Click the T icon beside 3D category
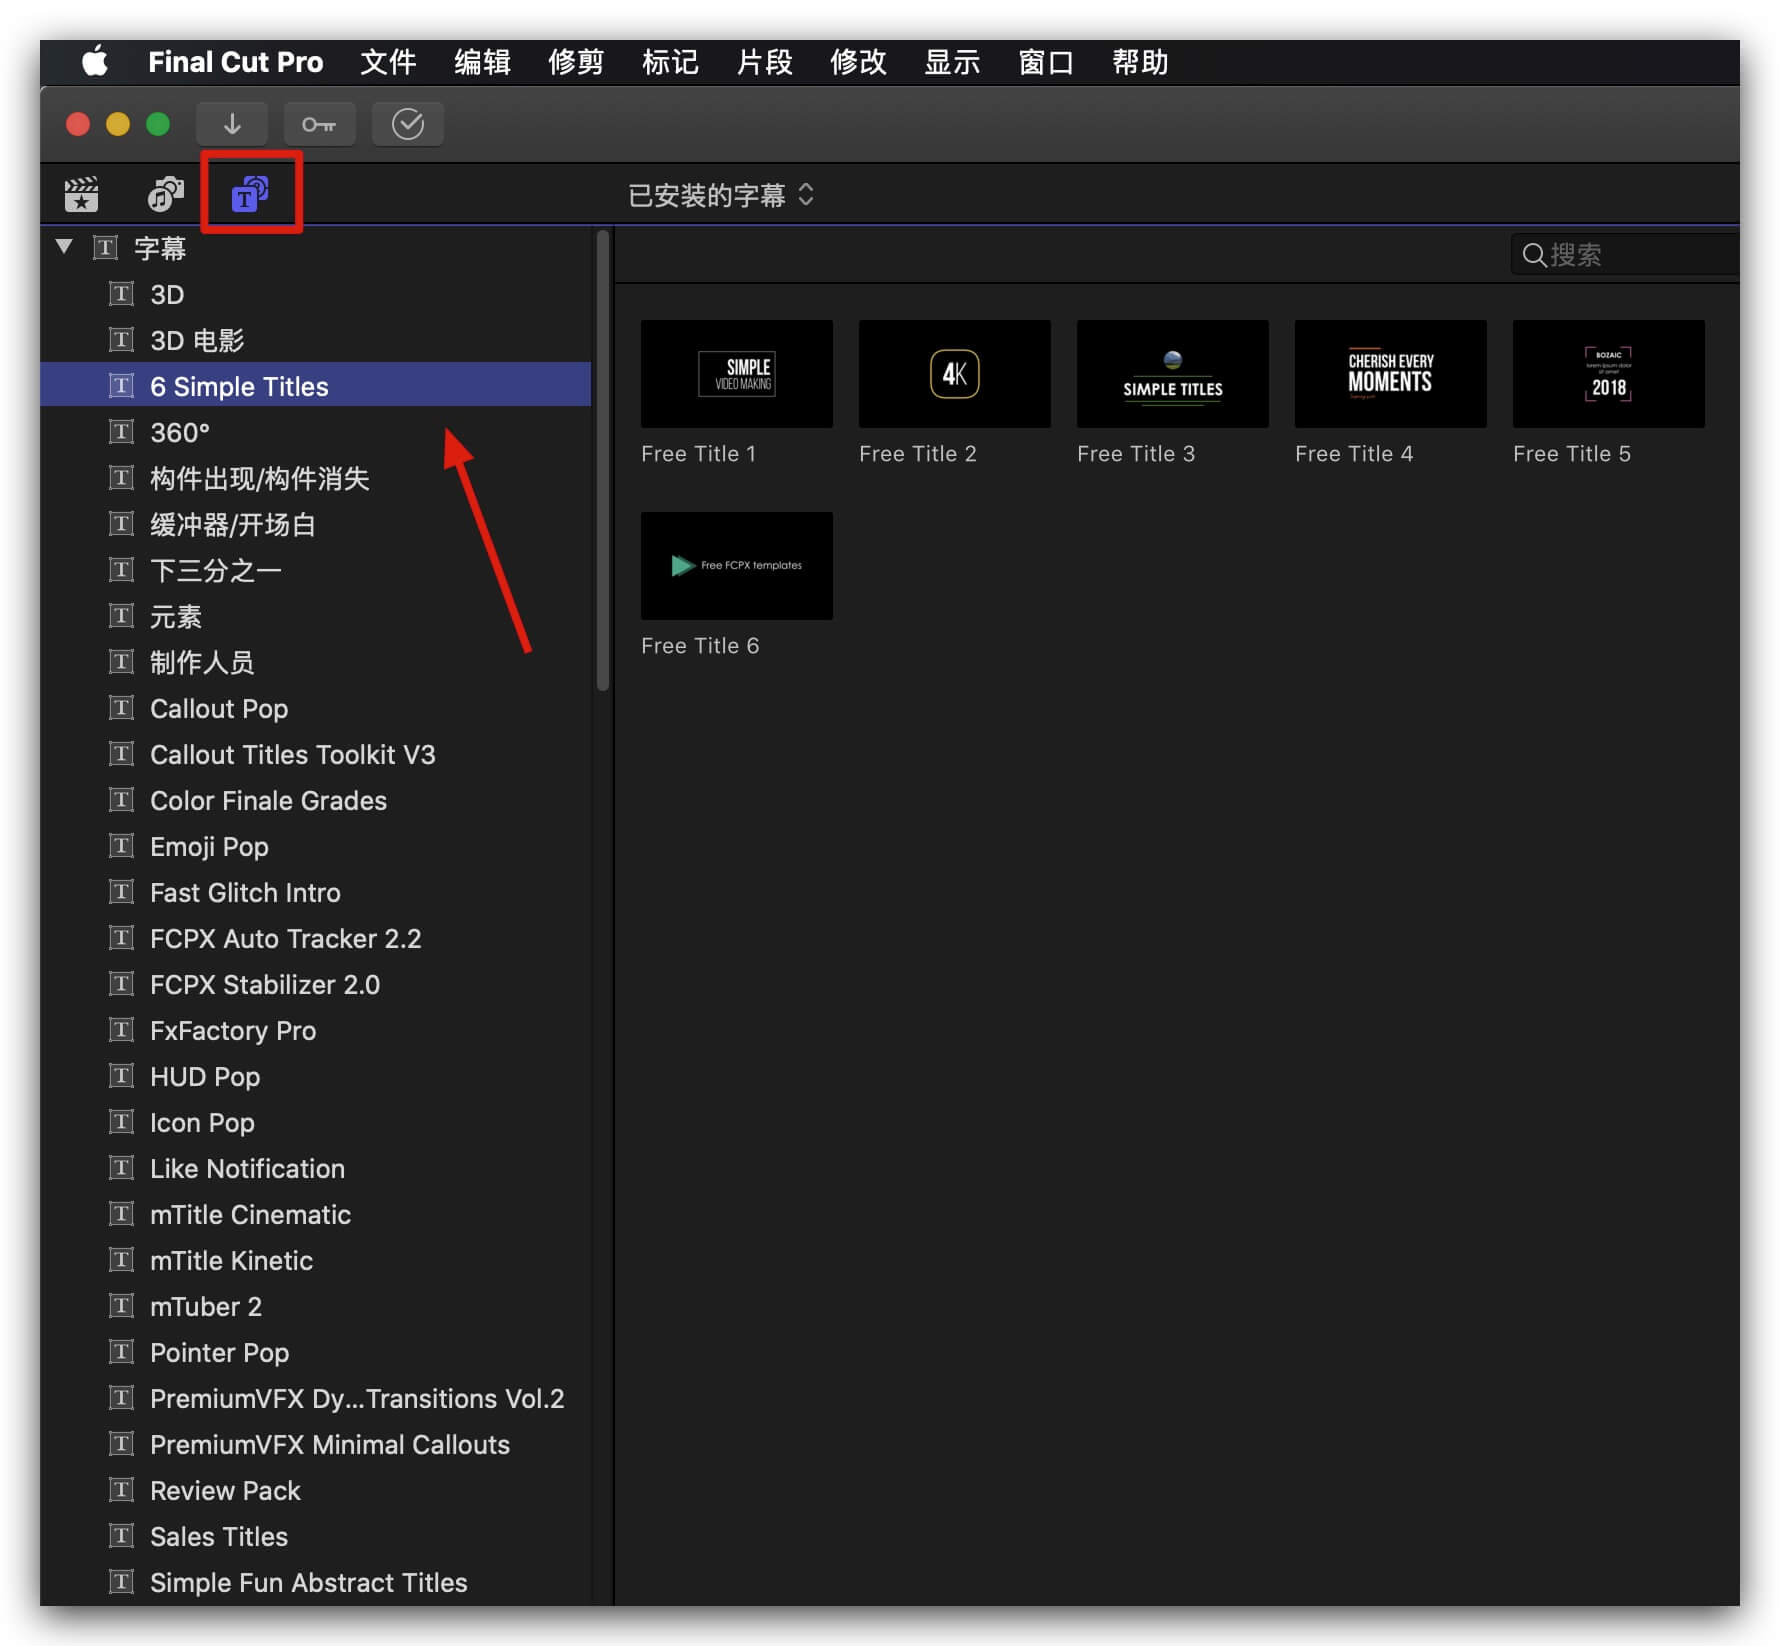This screenshot has width=1780, height=1646. [121, 294]
